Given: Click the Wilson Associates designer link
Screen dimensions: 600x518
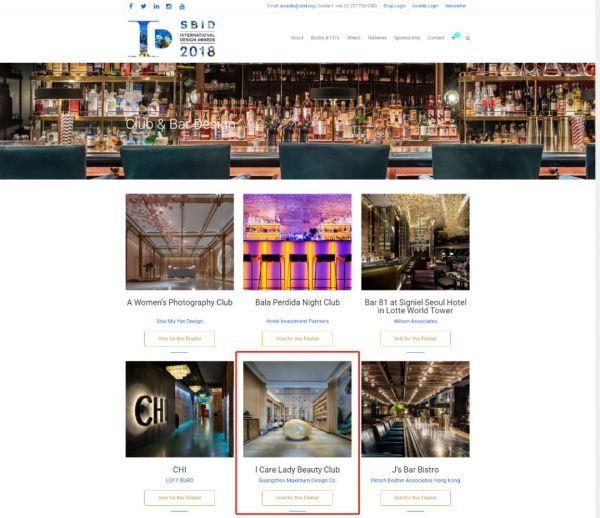Looking at the screenshot, I should pyautogui.click(x=415, y=321).
